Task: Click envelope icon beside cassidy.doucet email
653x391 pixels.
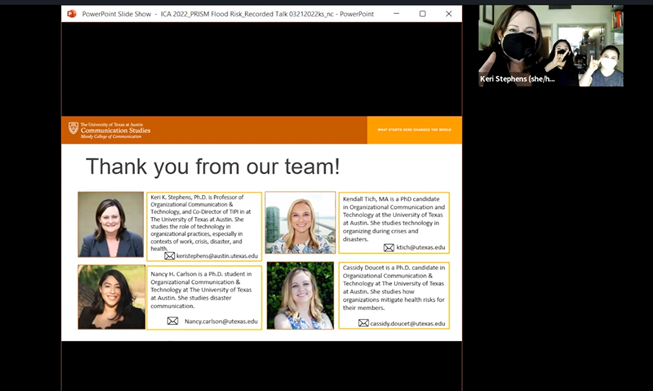Action: point(363,323)
